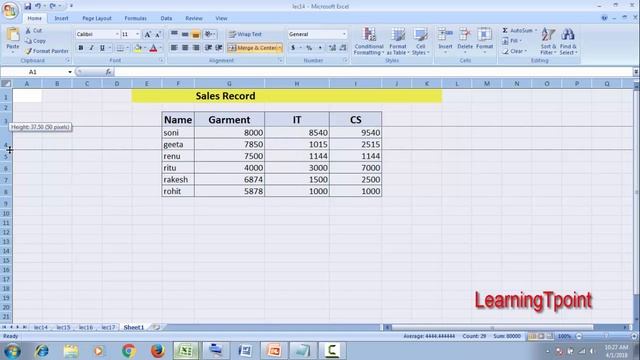640x360 pixels.
Task: Toggle Underline formatting
Action: pos(102,48)
